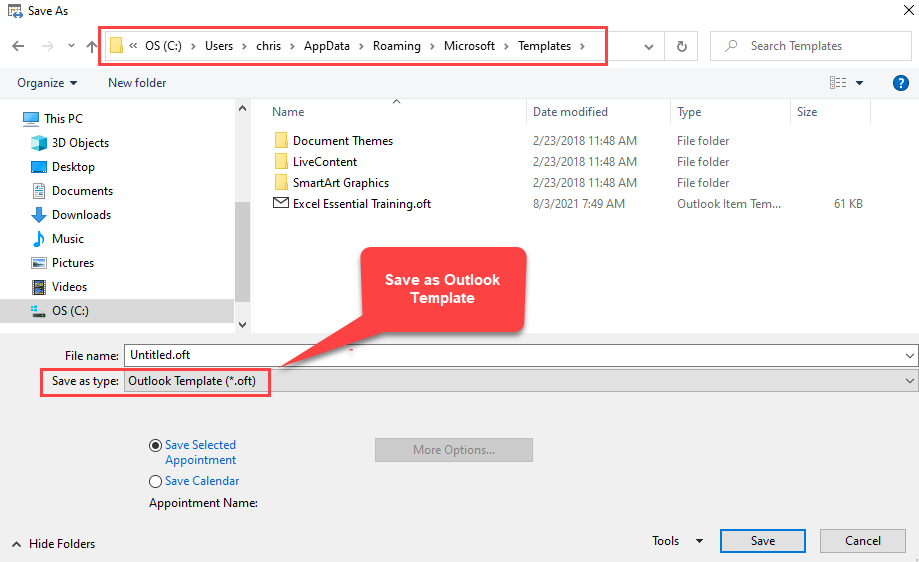Click the Up one level arrow
This screenshot has width=919, height=562.
pos(92,46)
